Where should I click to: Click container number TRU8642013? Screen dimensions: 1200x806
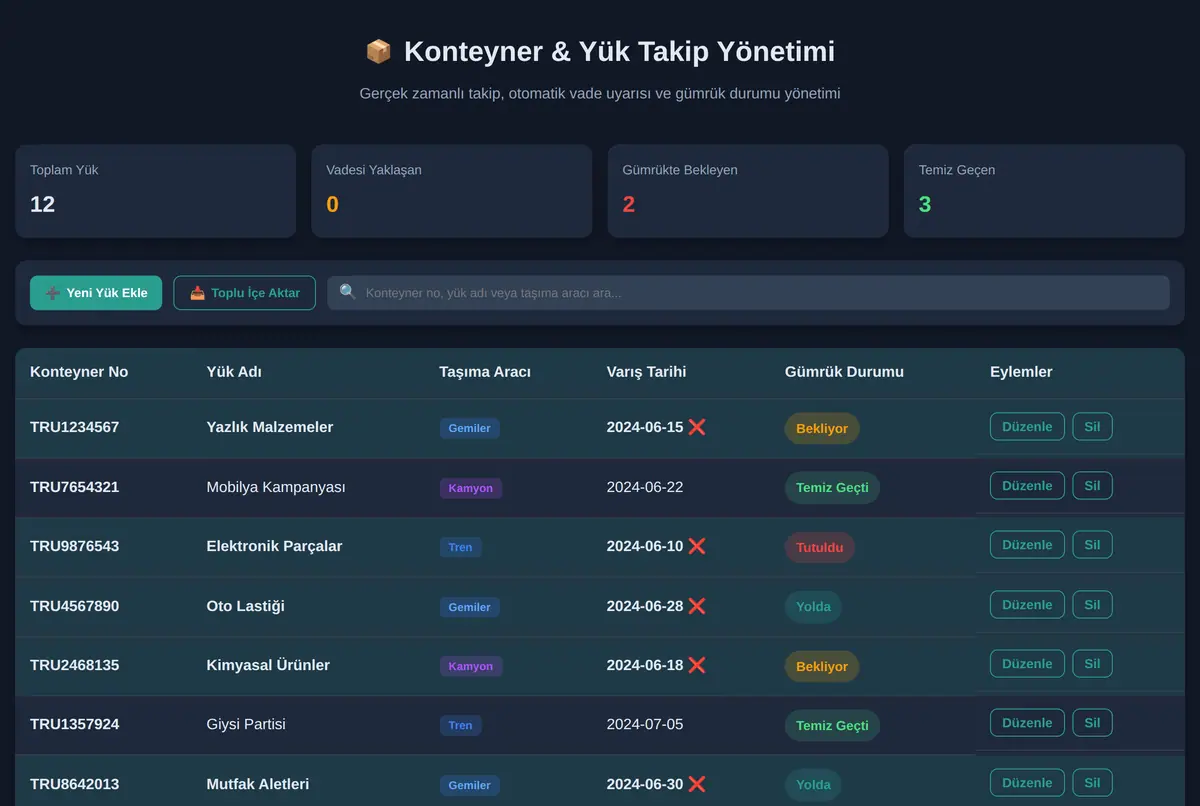[x=74, y=784]
